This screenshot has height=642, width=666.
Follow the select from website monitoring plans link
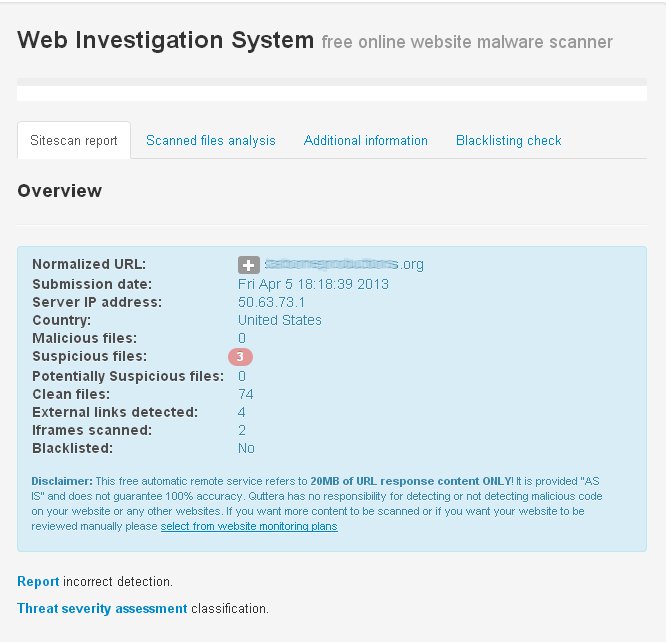coord(249,526)
